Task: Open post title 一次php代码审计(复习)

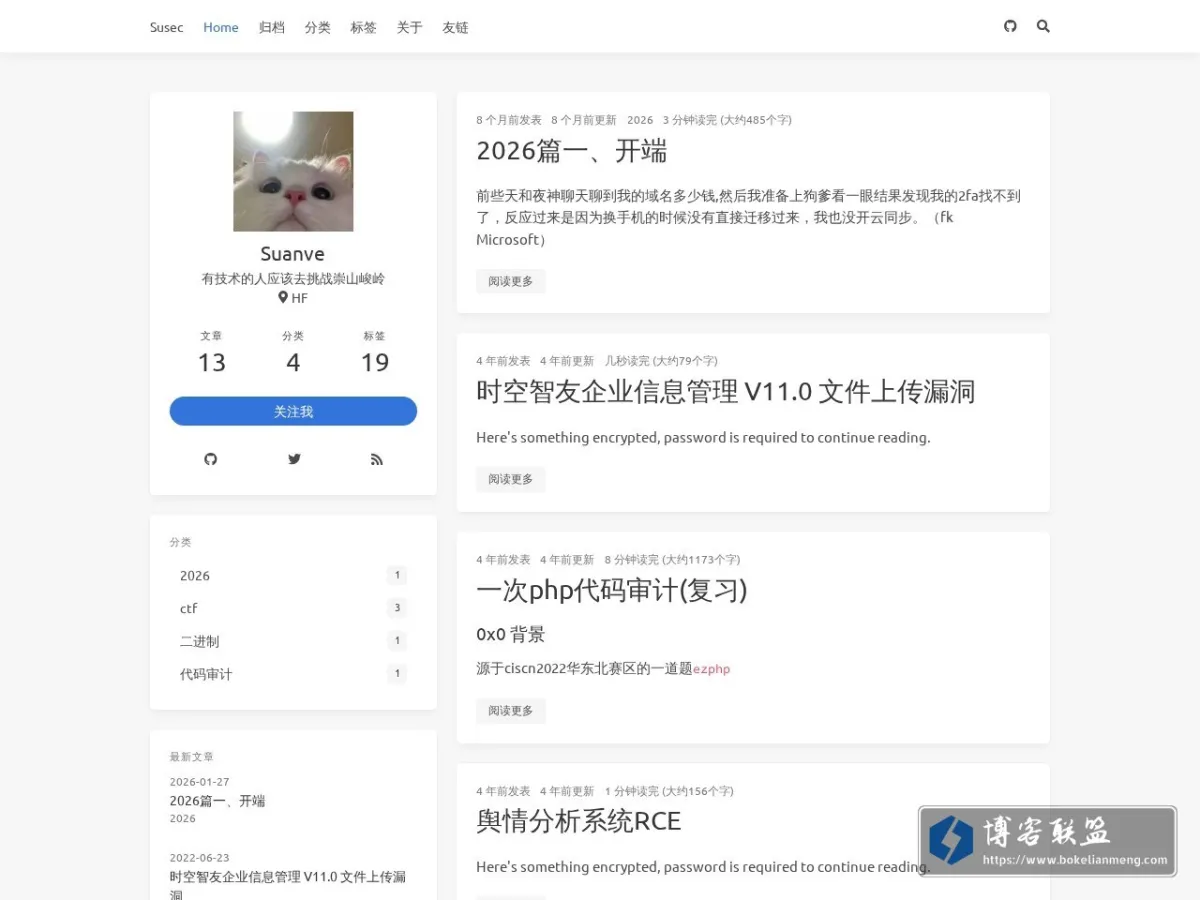Action: click(612, 590)
